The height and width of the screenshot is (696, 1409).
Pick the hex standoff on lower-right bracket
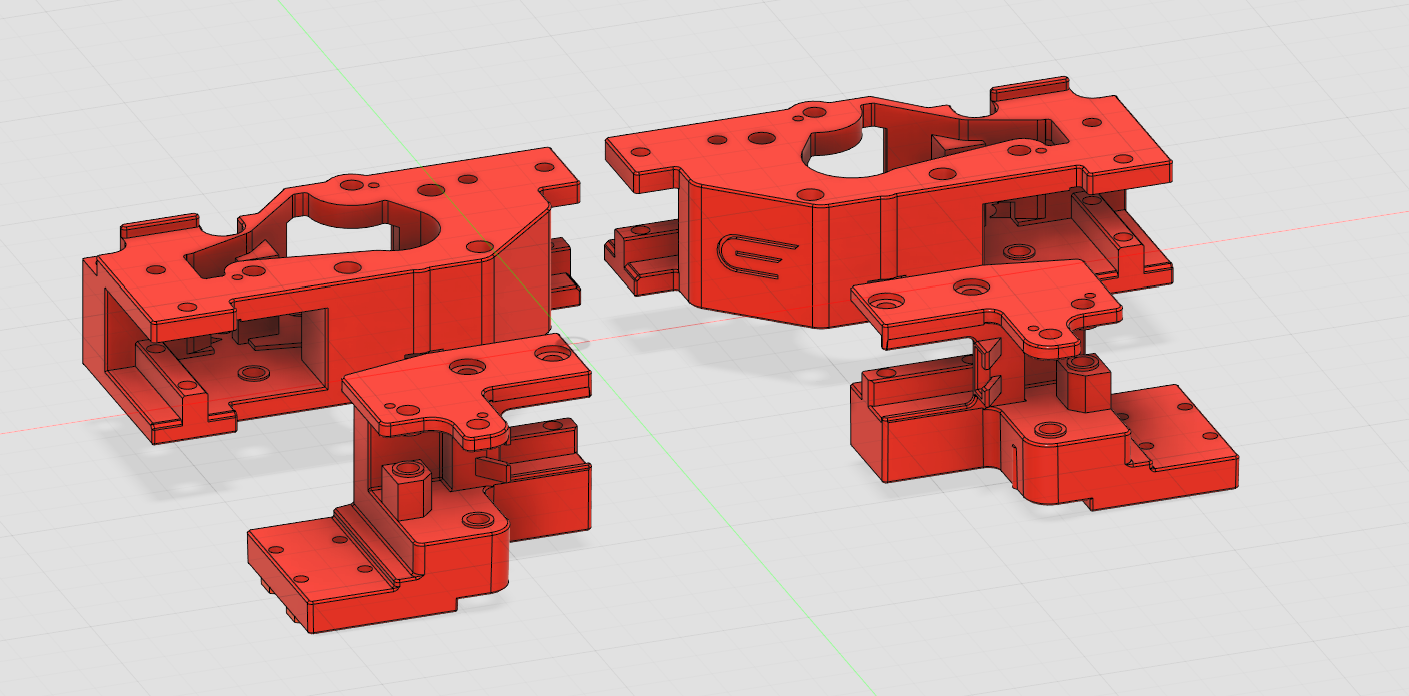tap(1086, 382)
